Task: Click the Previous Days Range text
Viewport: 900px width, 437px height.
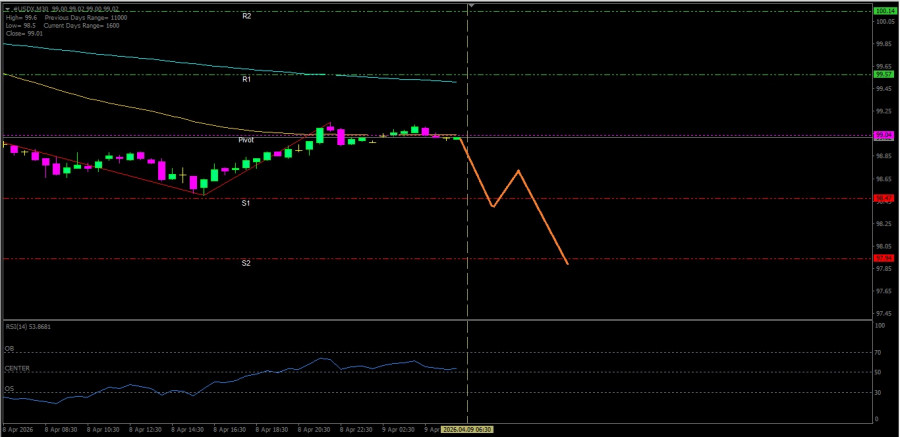Action: coord(71,18)
